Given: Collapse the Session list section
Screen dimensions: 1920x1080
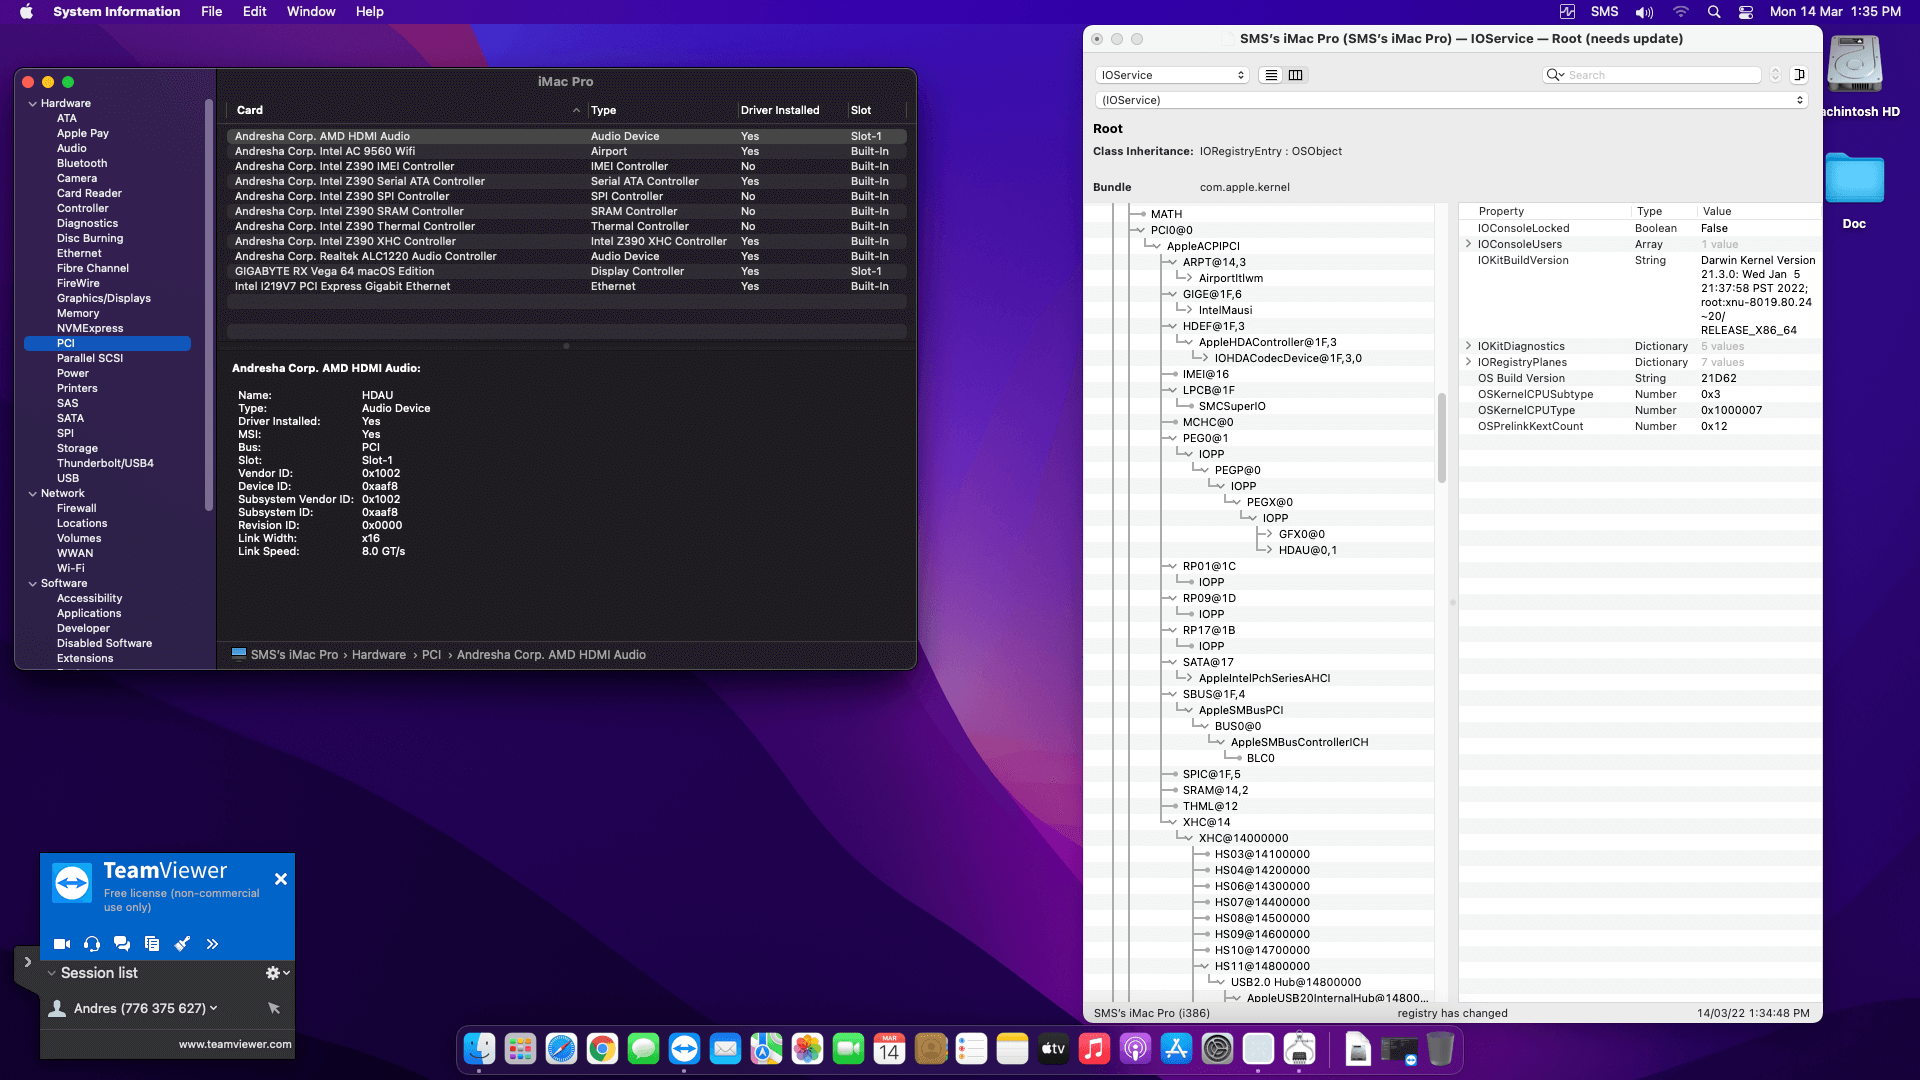Looking at the screenshot, I should [x=51, y=973].
